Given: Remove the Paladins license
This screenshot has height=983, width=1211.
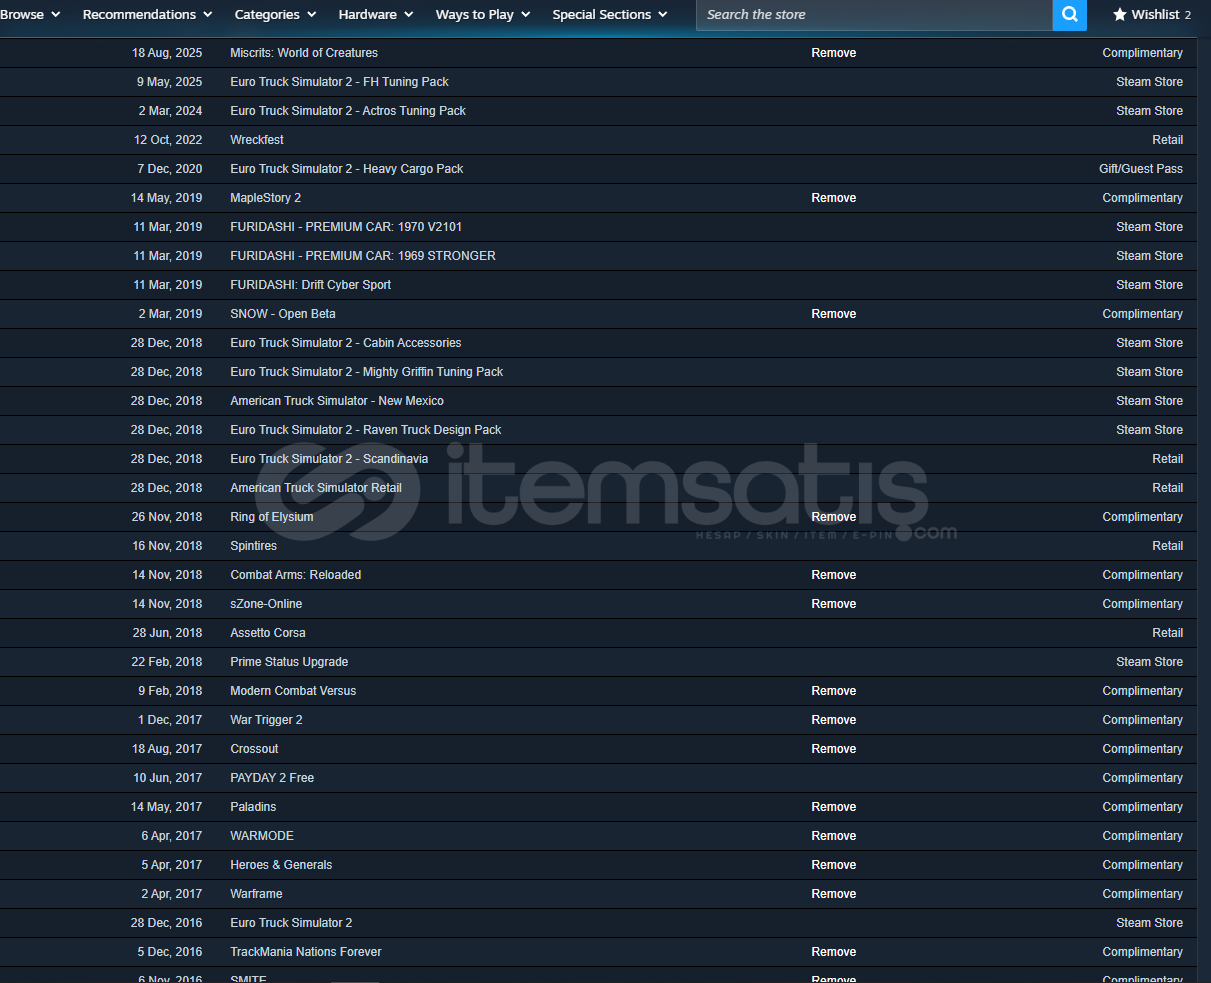Looking at the screenshot, I should point(833,807).
